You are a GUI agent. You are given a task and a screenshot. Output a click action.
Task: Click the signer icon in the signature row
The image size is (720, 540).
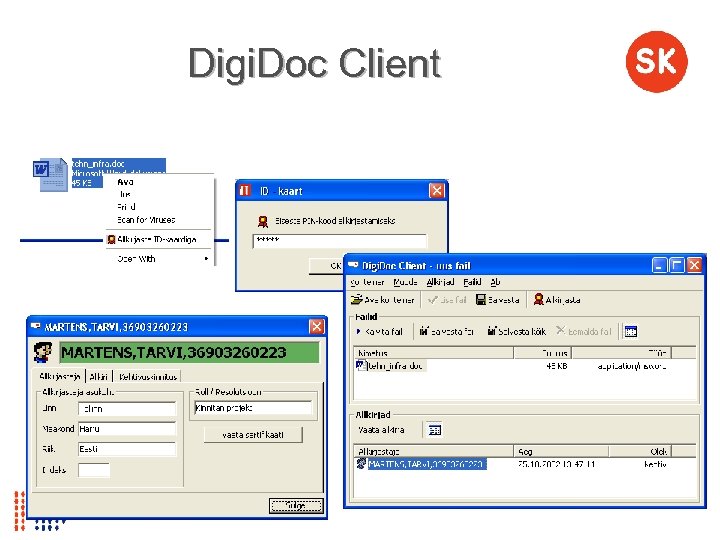pos(362,463)
